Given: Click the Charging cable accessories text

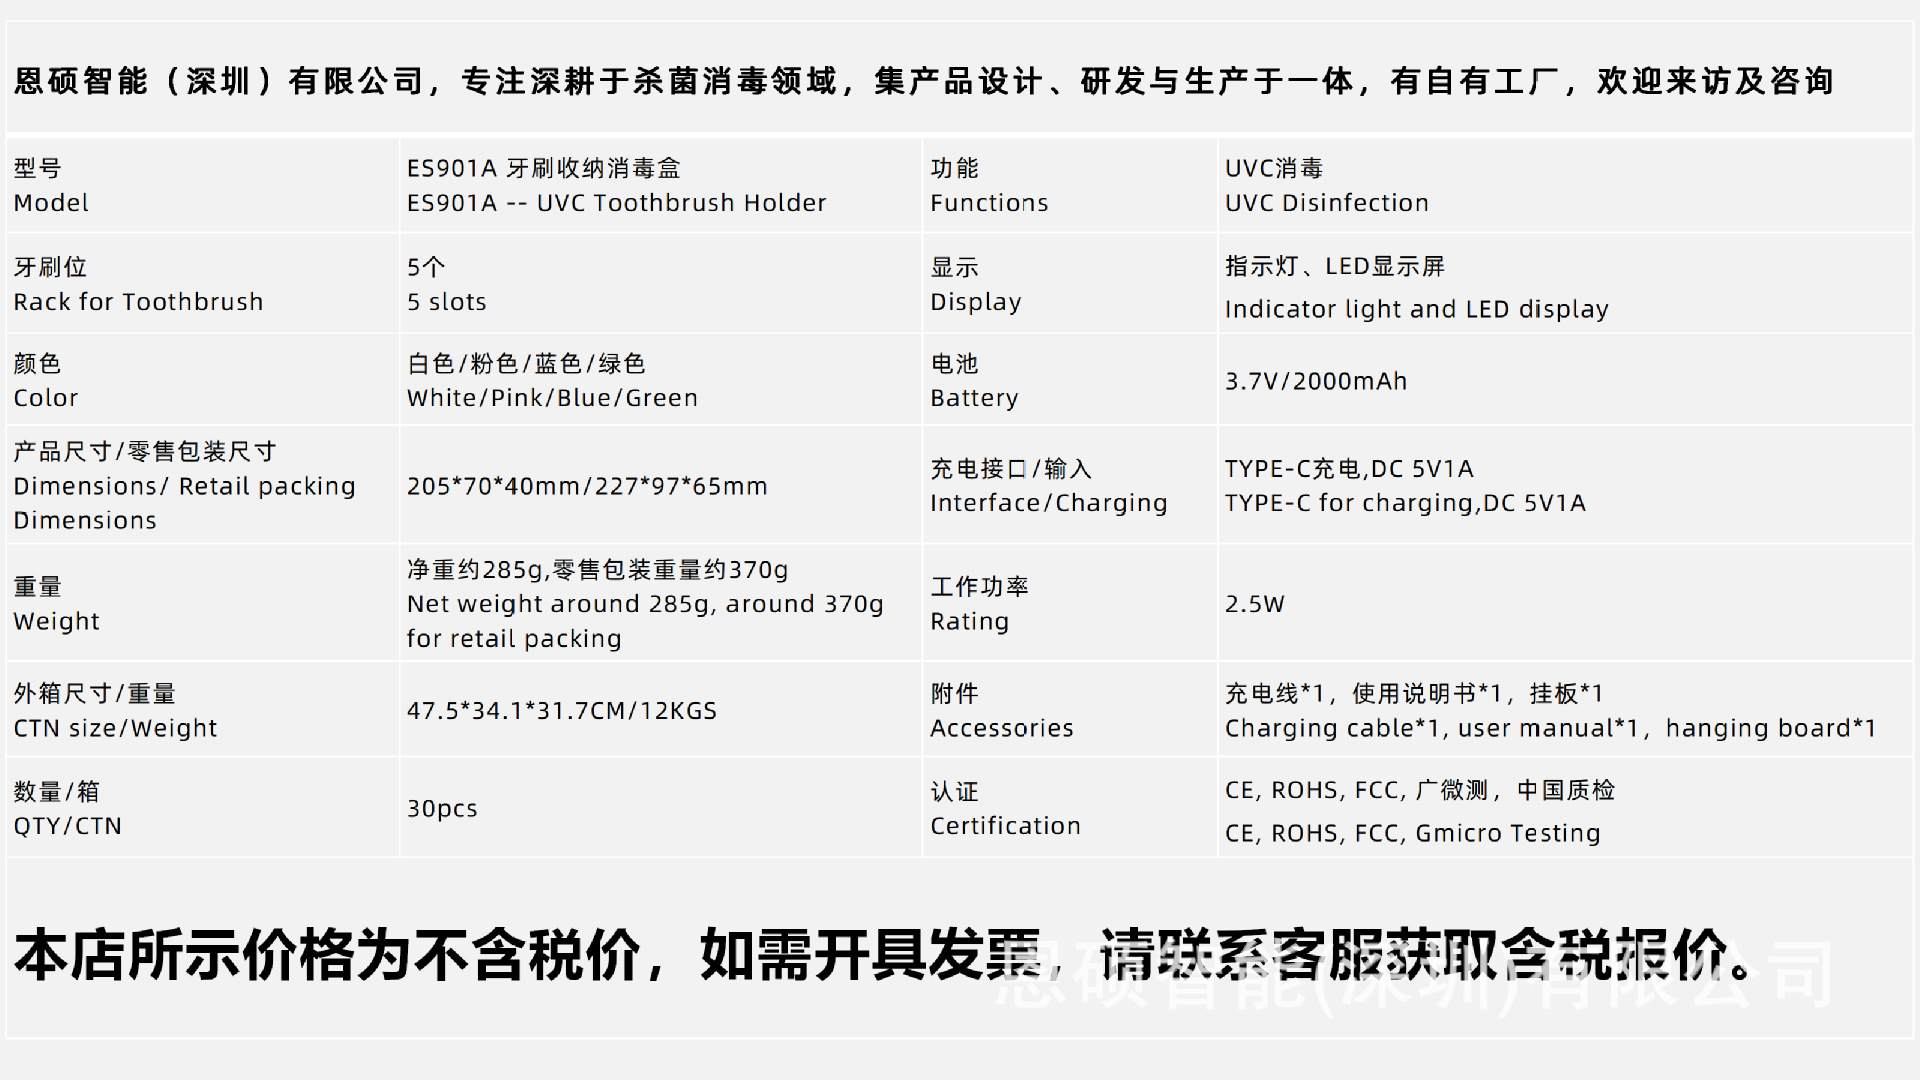Looking at the screenshot, I should click(1550, 728).
